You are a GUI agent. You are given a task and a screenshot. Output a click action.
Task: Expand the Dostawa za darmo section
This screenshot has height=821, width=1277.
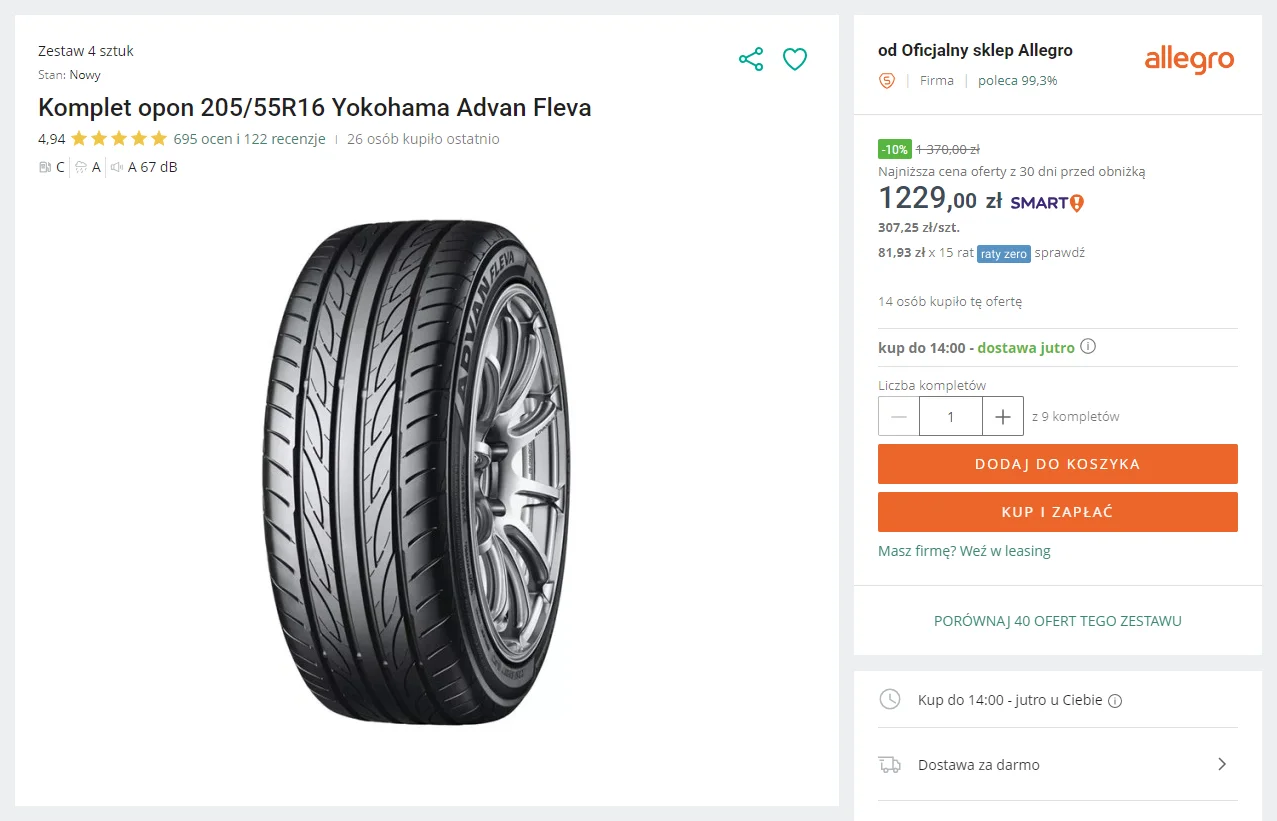click(x=1221, y=764)
